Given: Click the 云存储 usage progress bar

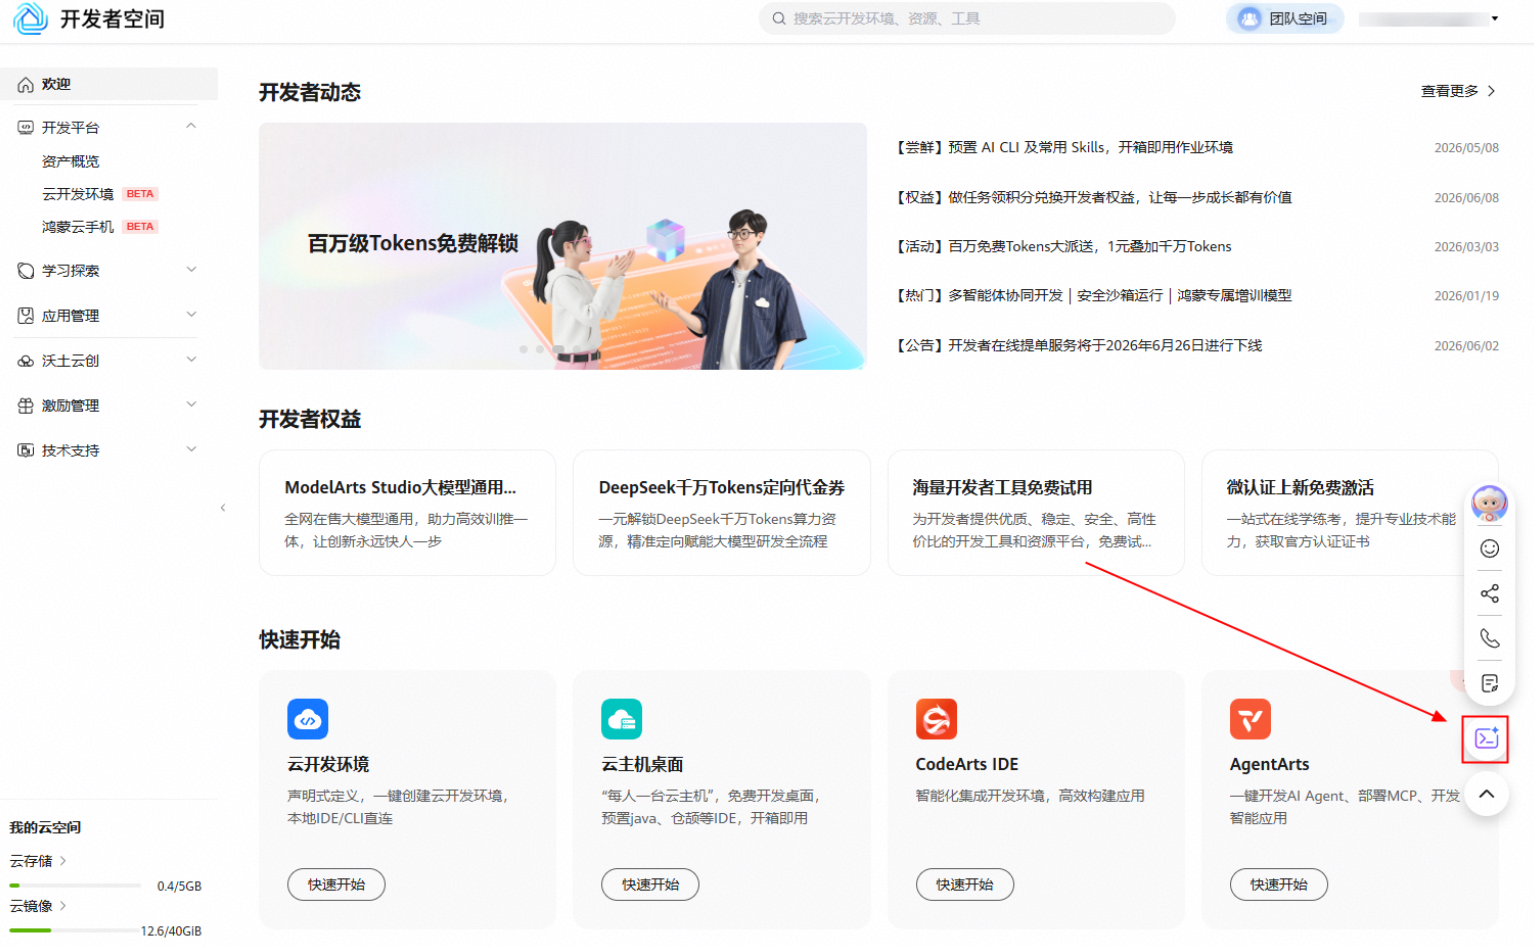Looking at the screenshot, I should click(x=75, y=886).
